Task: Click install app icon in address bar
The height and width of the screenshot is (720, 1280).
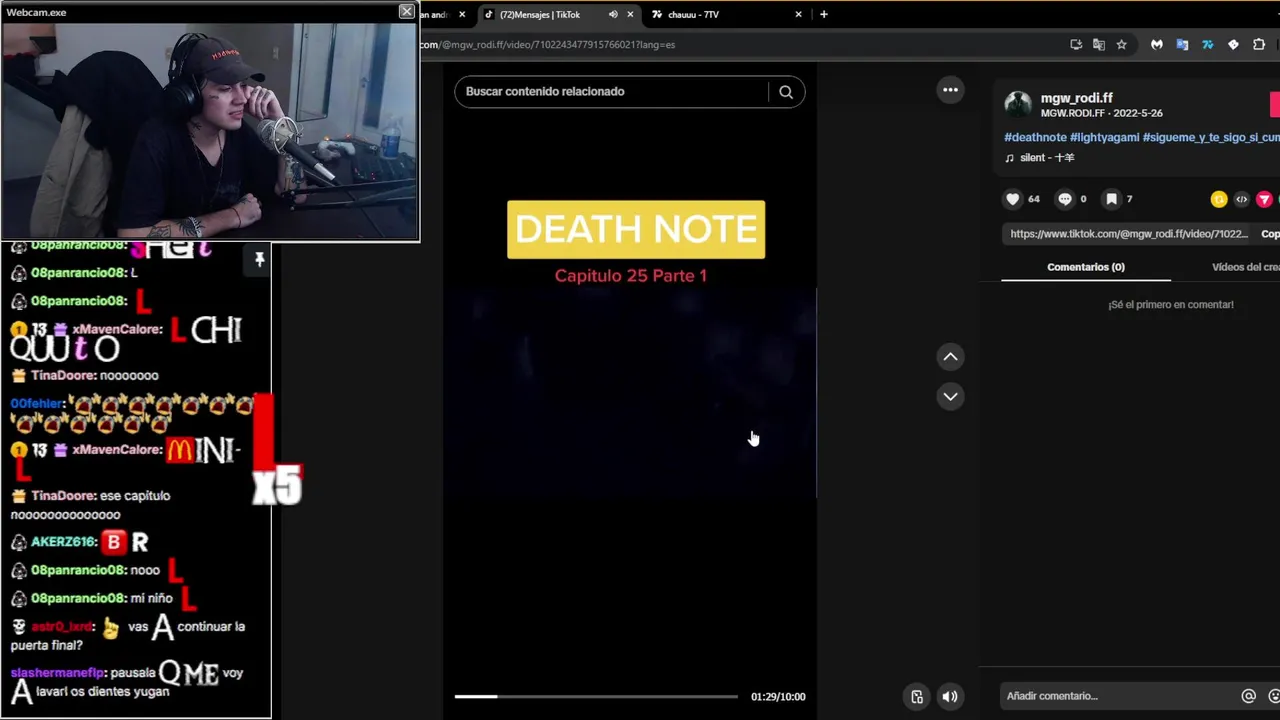Action: tap(1076, 44)
